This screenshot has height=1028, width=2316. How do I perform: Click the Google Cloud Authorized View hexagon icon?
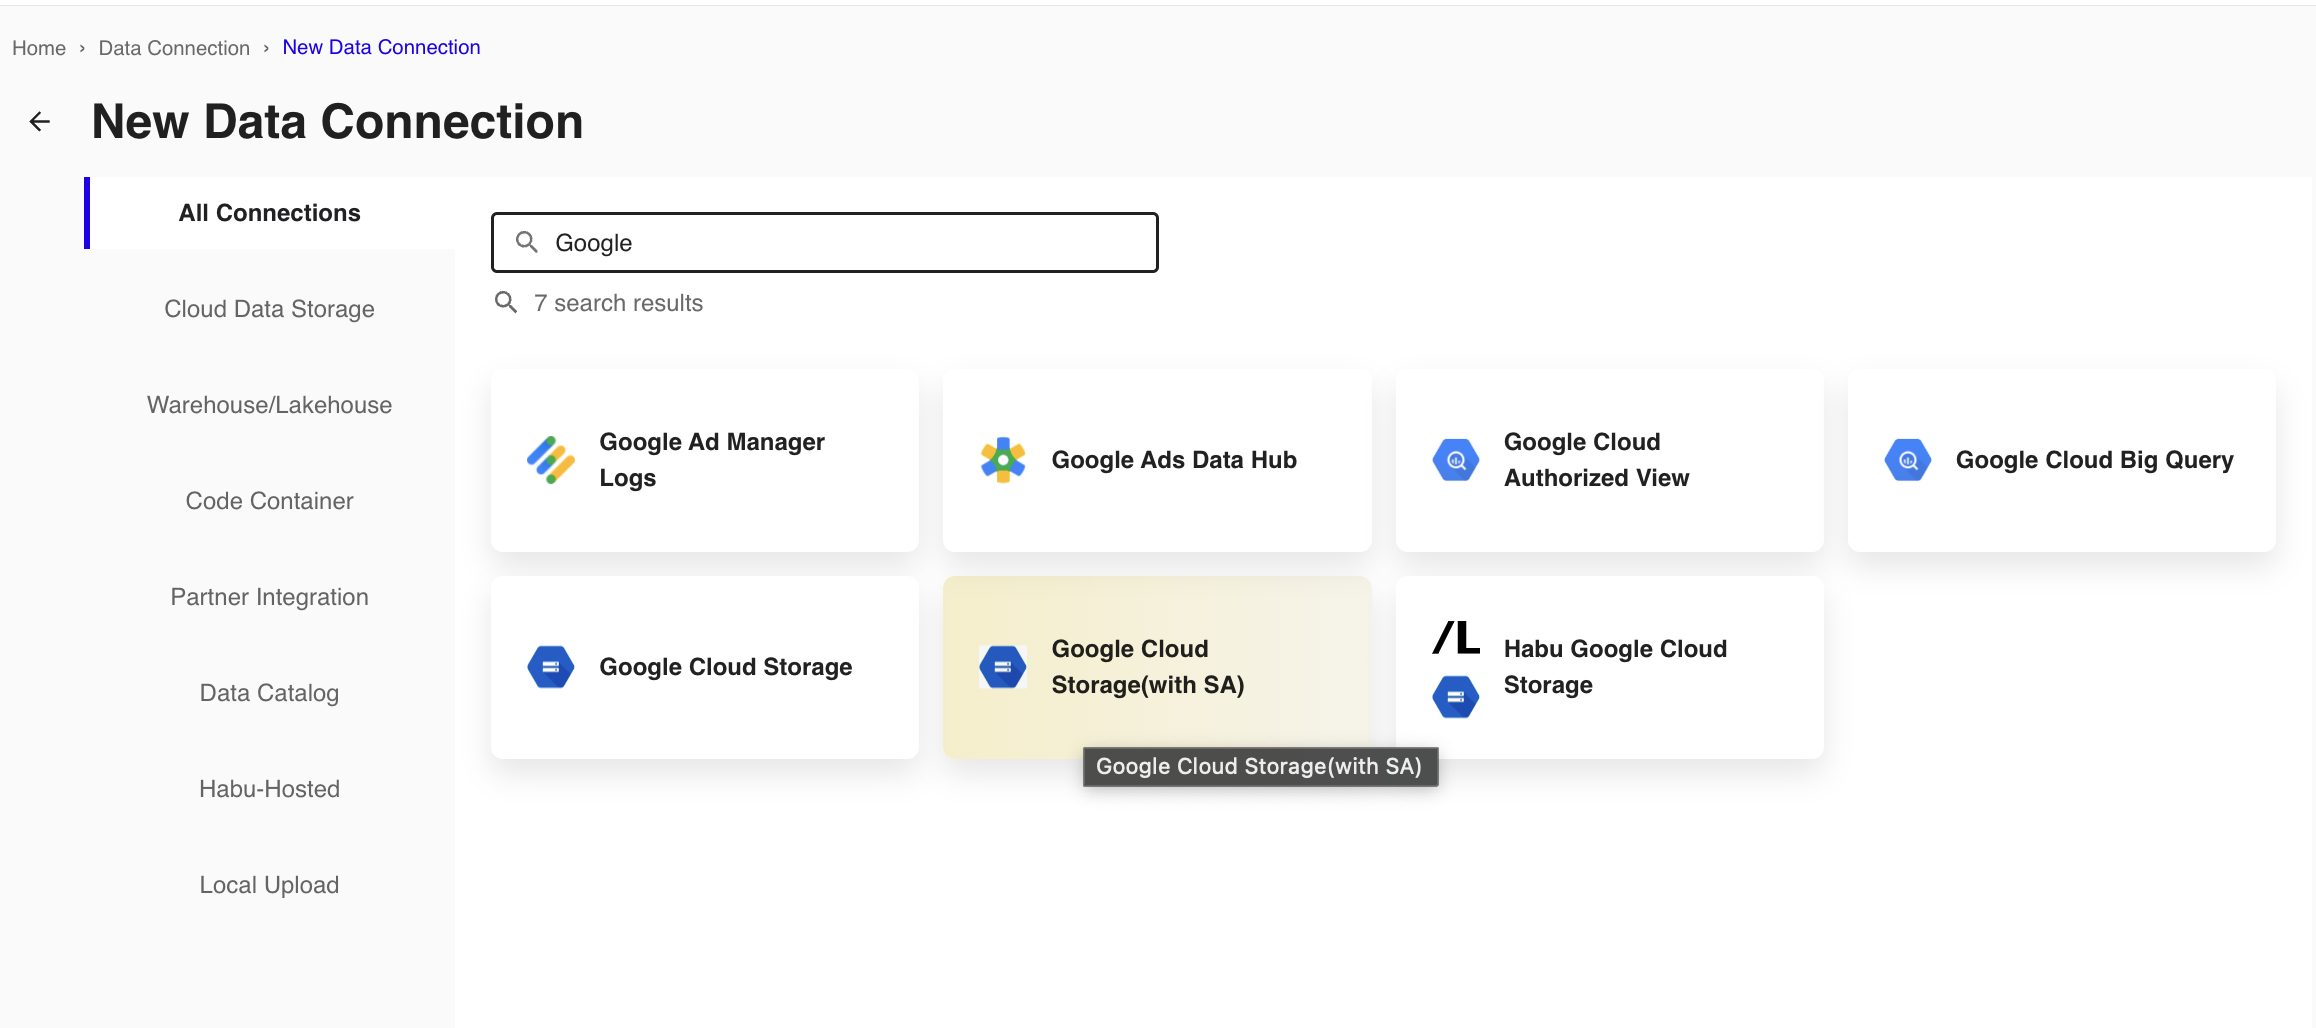(x=1456, y=460)
